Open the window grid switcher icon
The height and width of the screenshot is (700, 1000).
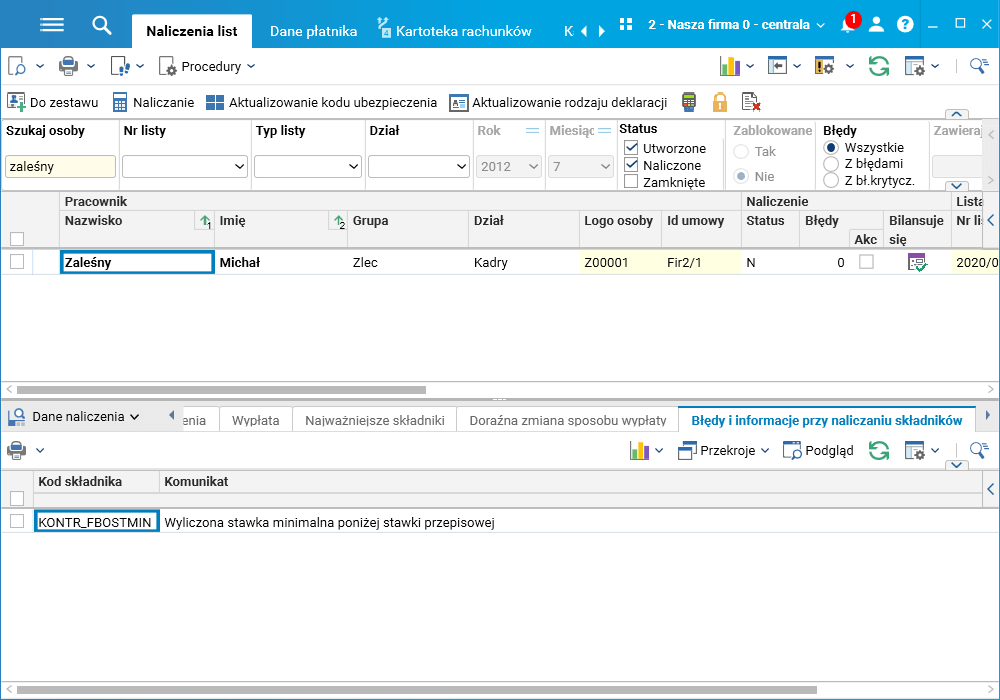tap(626, 24)
